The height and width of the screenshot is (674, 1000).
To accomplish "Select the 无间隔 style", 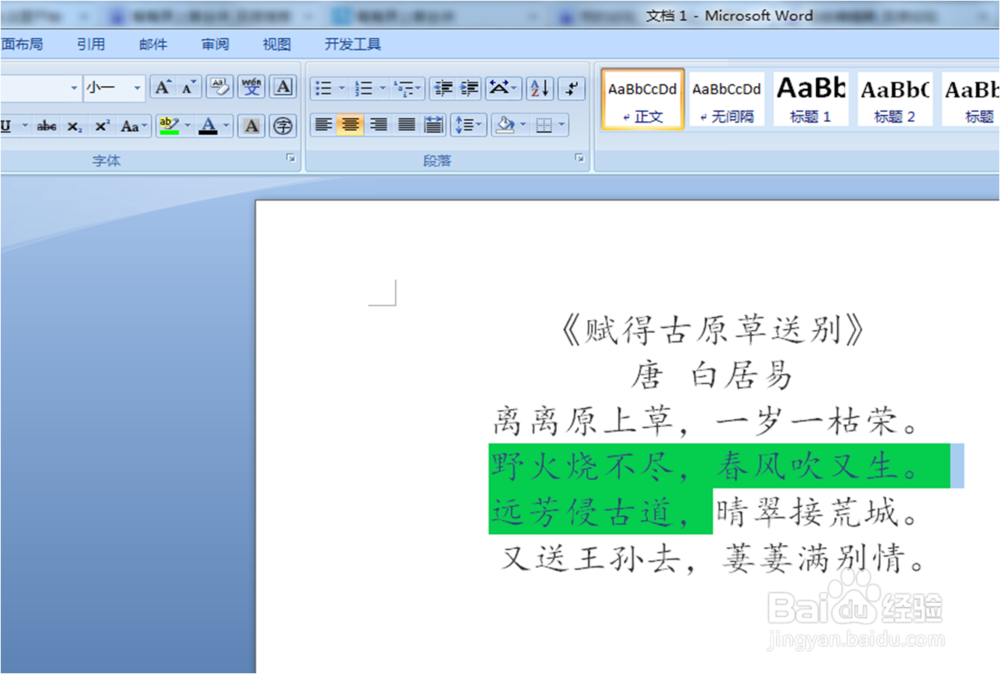I will tap(726, 98).
